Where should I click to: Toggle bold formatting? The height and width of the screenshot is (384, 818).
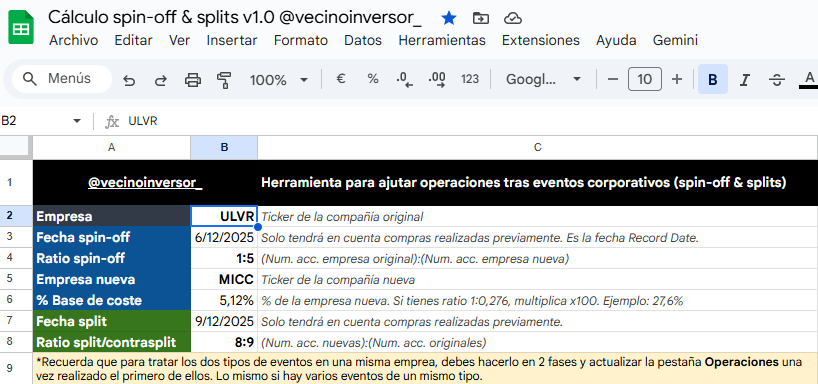[713, 79]
